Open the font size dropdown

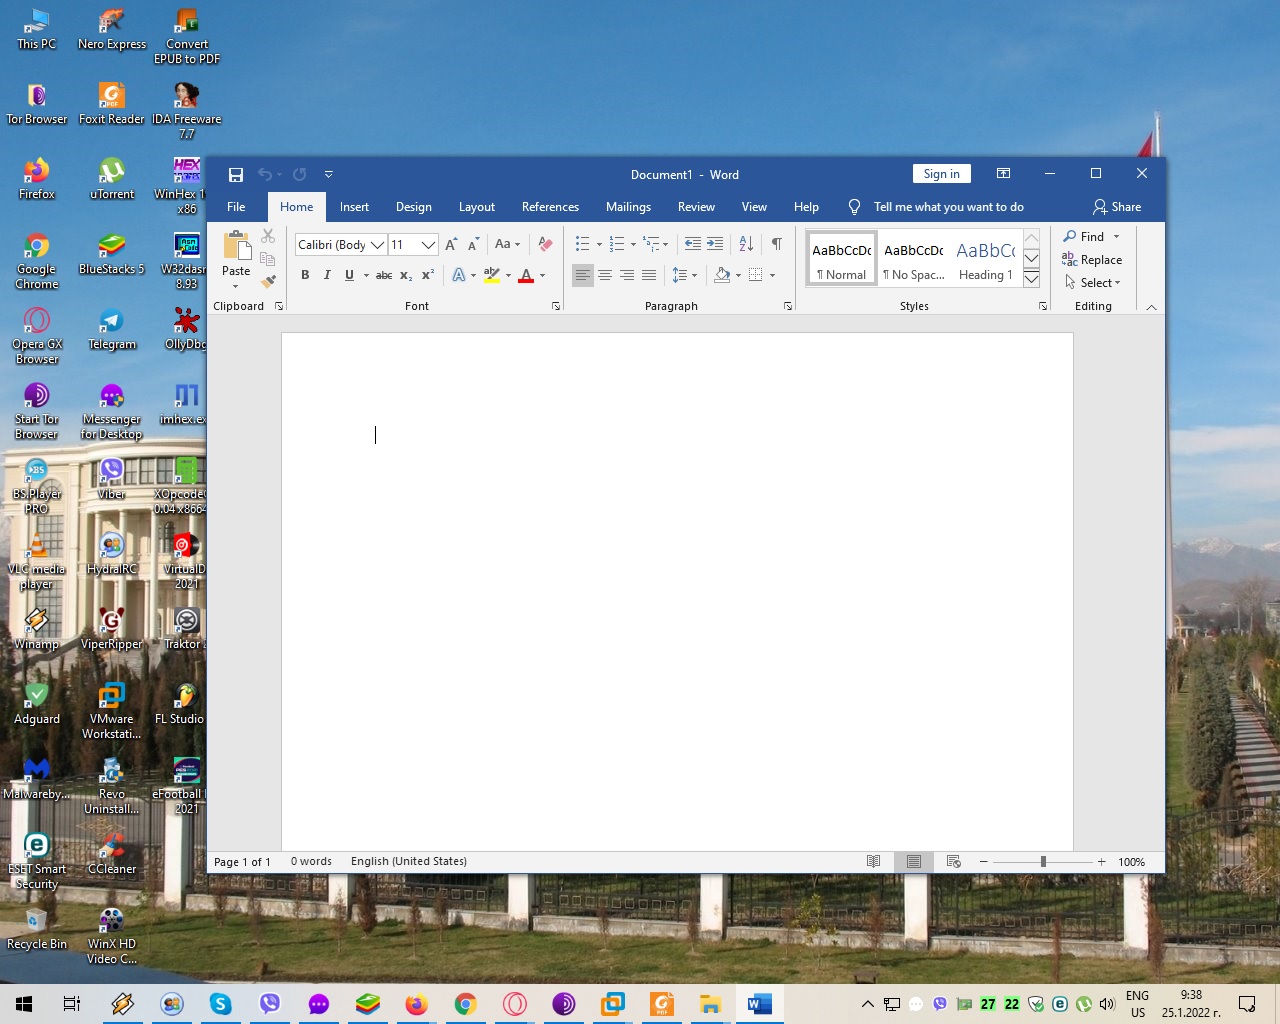[x=428, y=245]
